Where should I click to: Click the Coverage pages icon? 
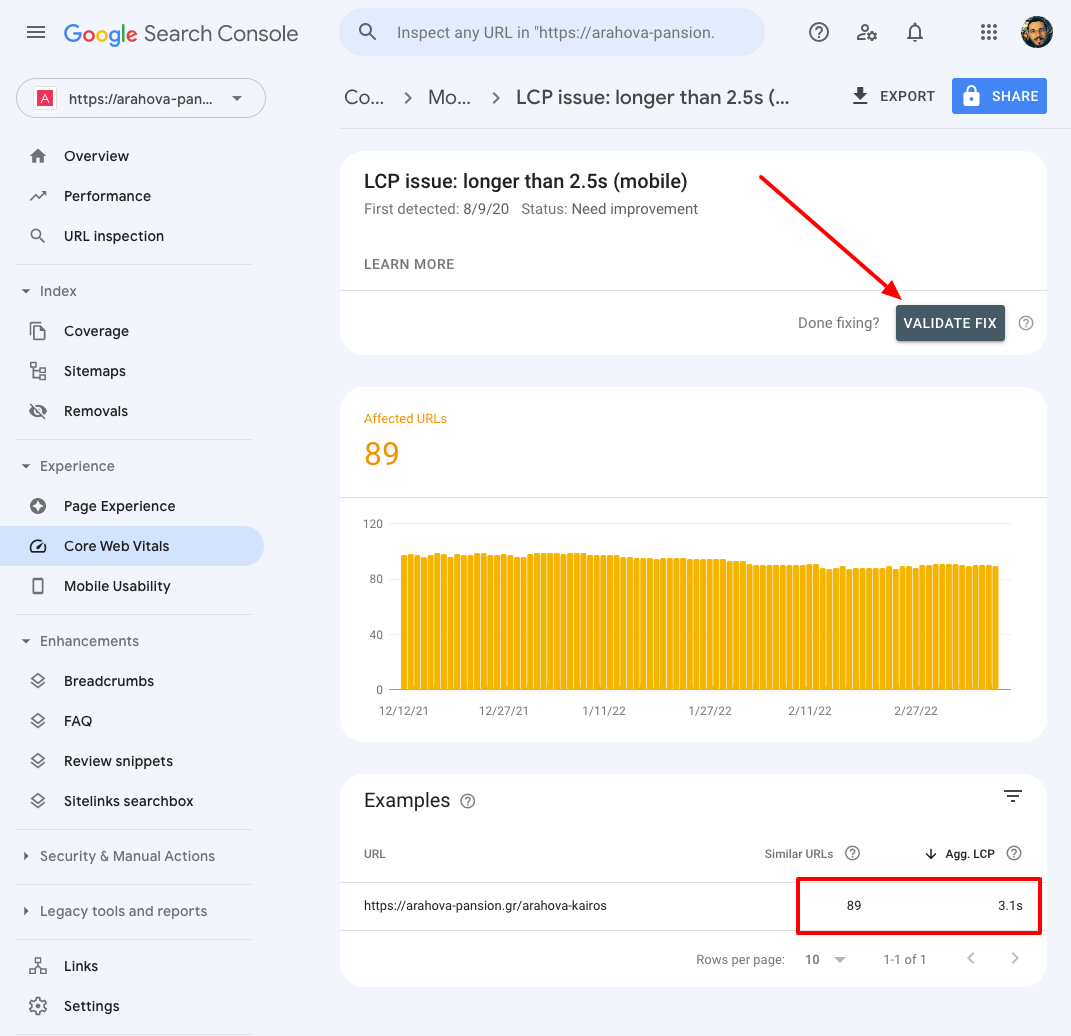point(38,331)
